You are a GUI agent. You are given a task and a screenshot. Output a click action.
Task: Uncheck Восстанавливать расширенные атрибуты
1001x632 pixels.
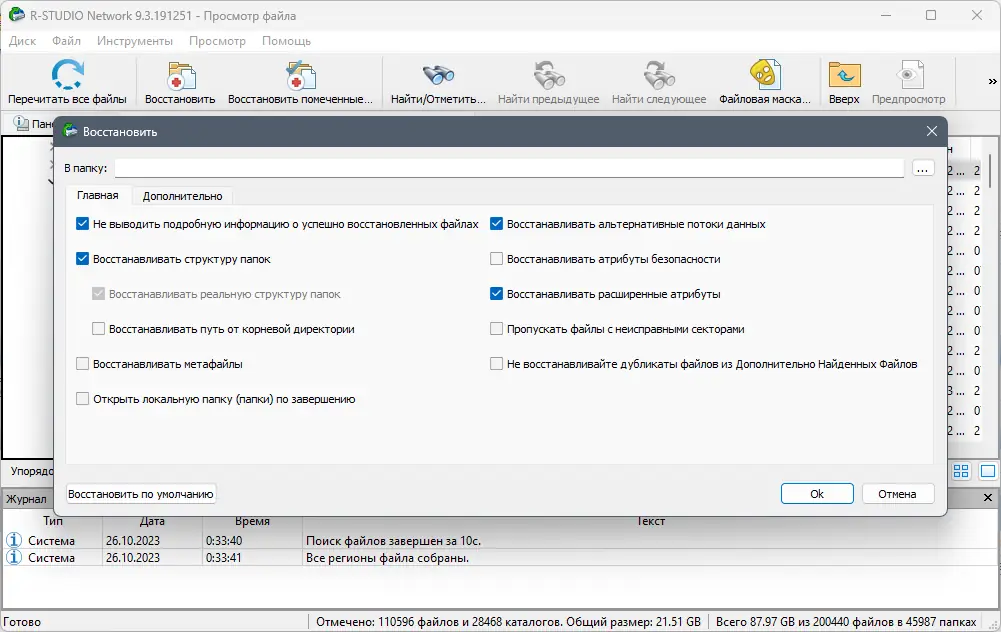pos(497,294)
